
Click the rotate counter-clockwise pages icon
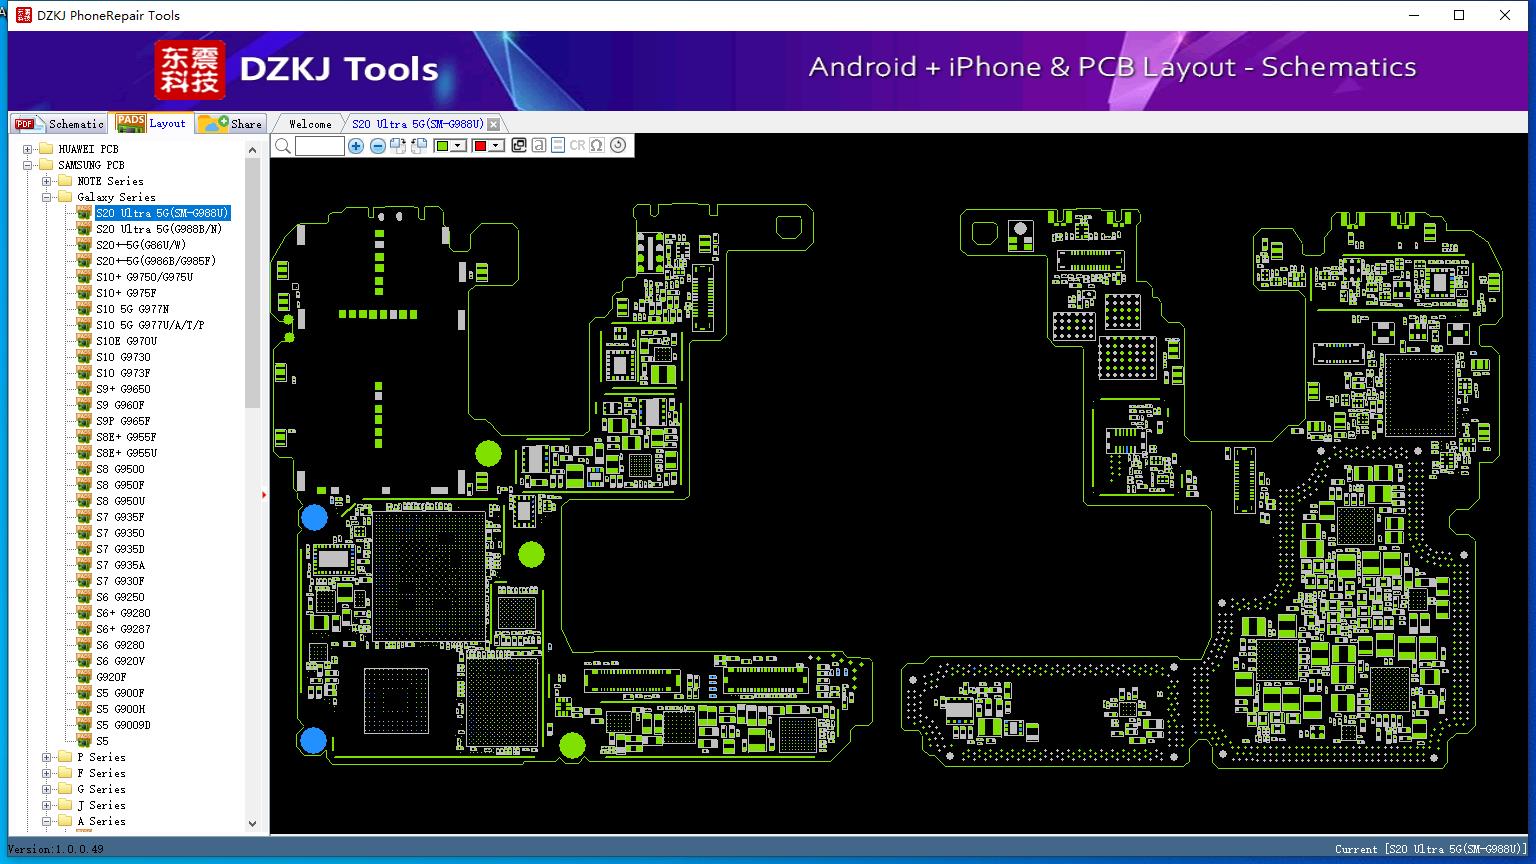(x=419, y=146)
